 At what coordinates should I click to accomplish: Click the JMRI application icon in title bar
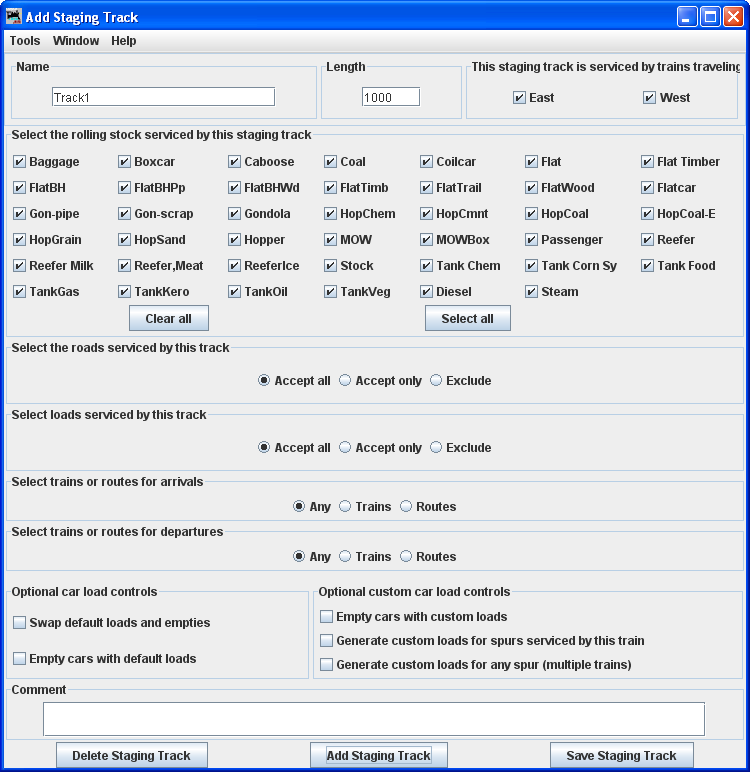tap(14, 16)
